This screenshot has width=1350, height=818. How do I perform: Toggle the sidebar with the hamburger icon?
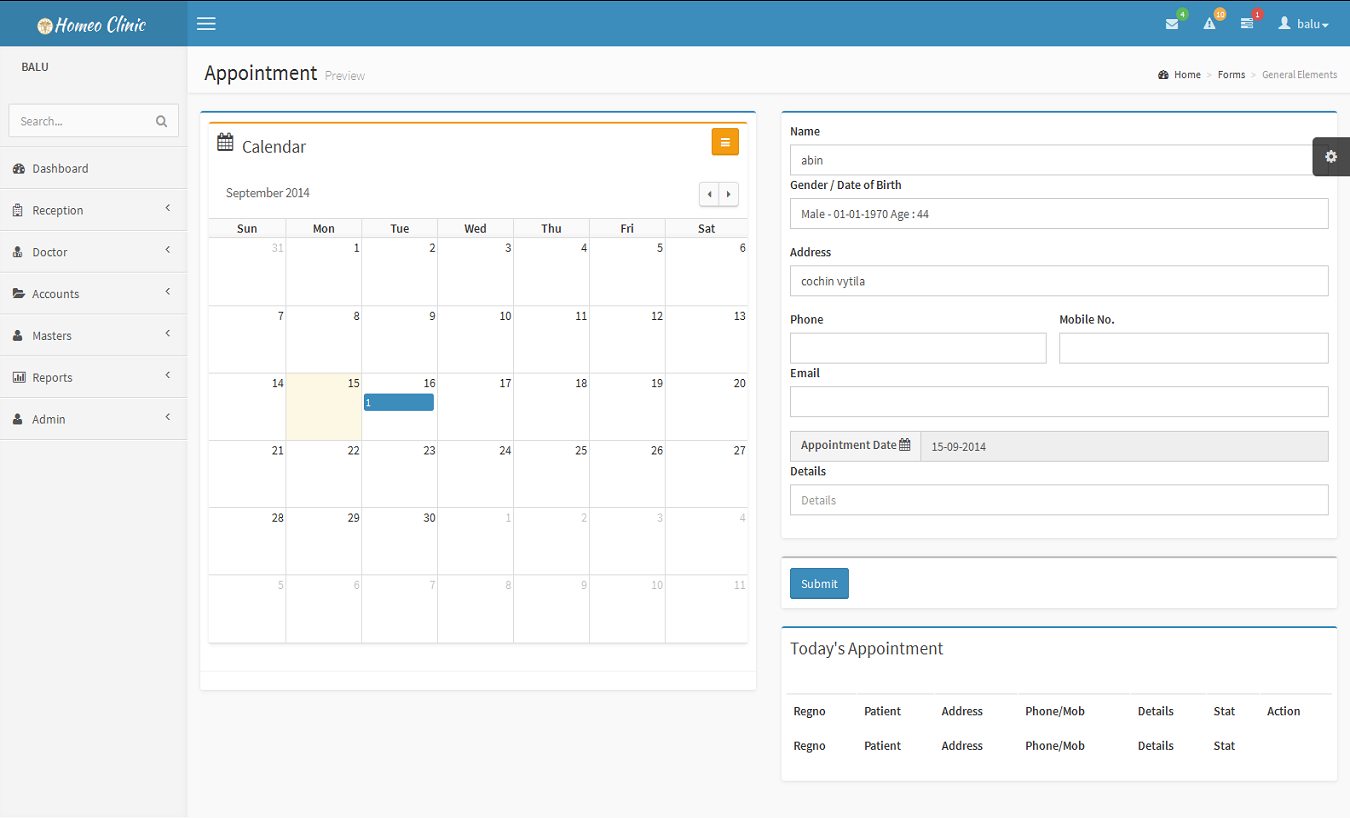[x=206, y=24]
